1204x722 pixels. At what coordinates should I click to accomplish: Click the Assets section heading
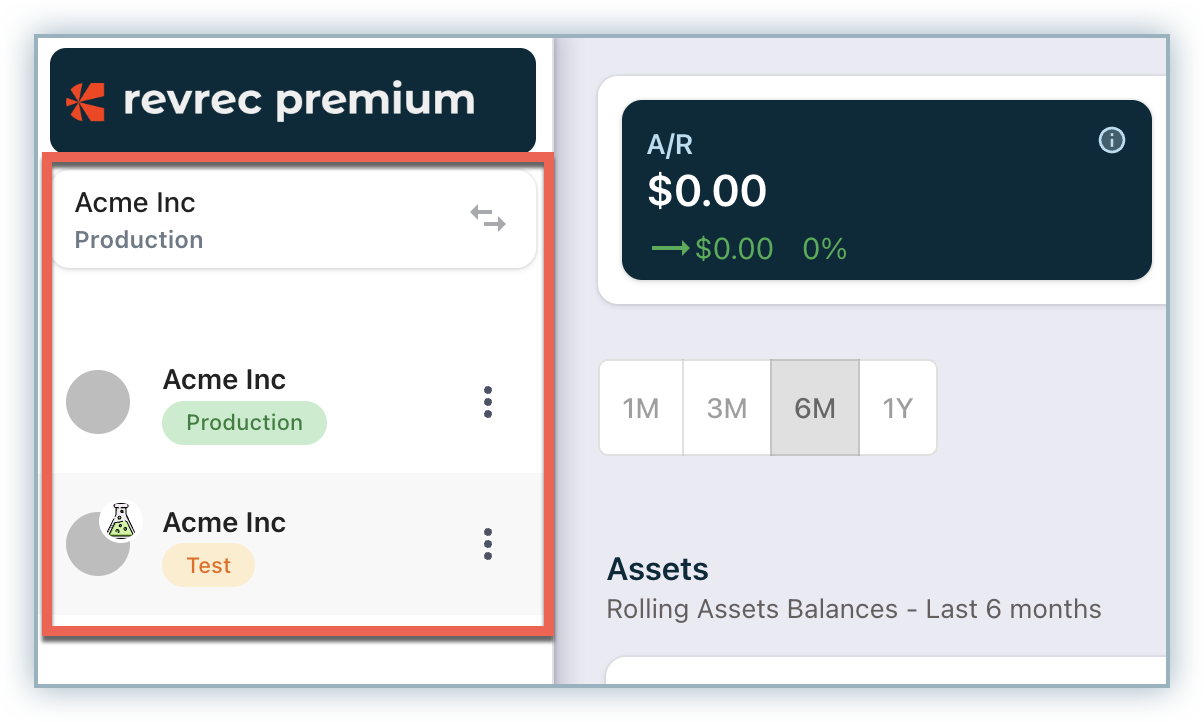[x=657, y=570]
